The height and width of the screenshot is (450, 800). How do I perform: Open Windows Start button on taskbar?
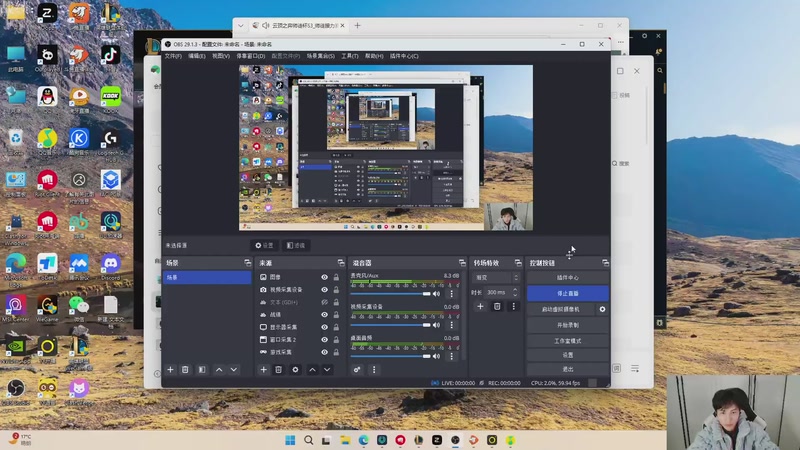click(x=291, y=440)
